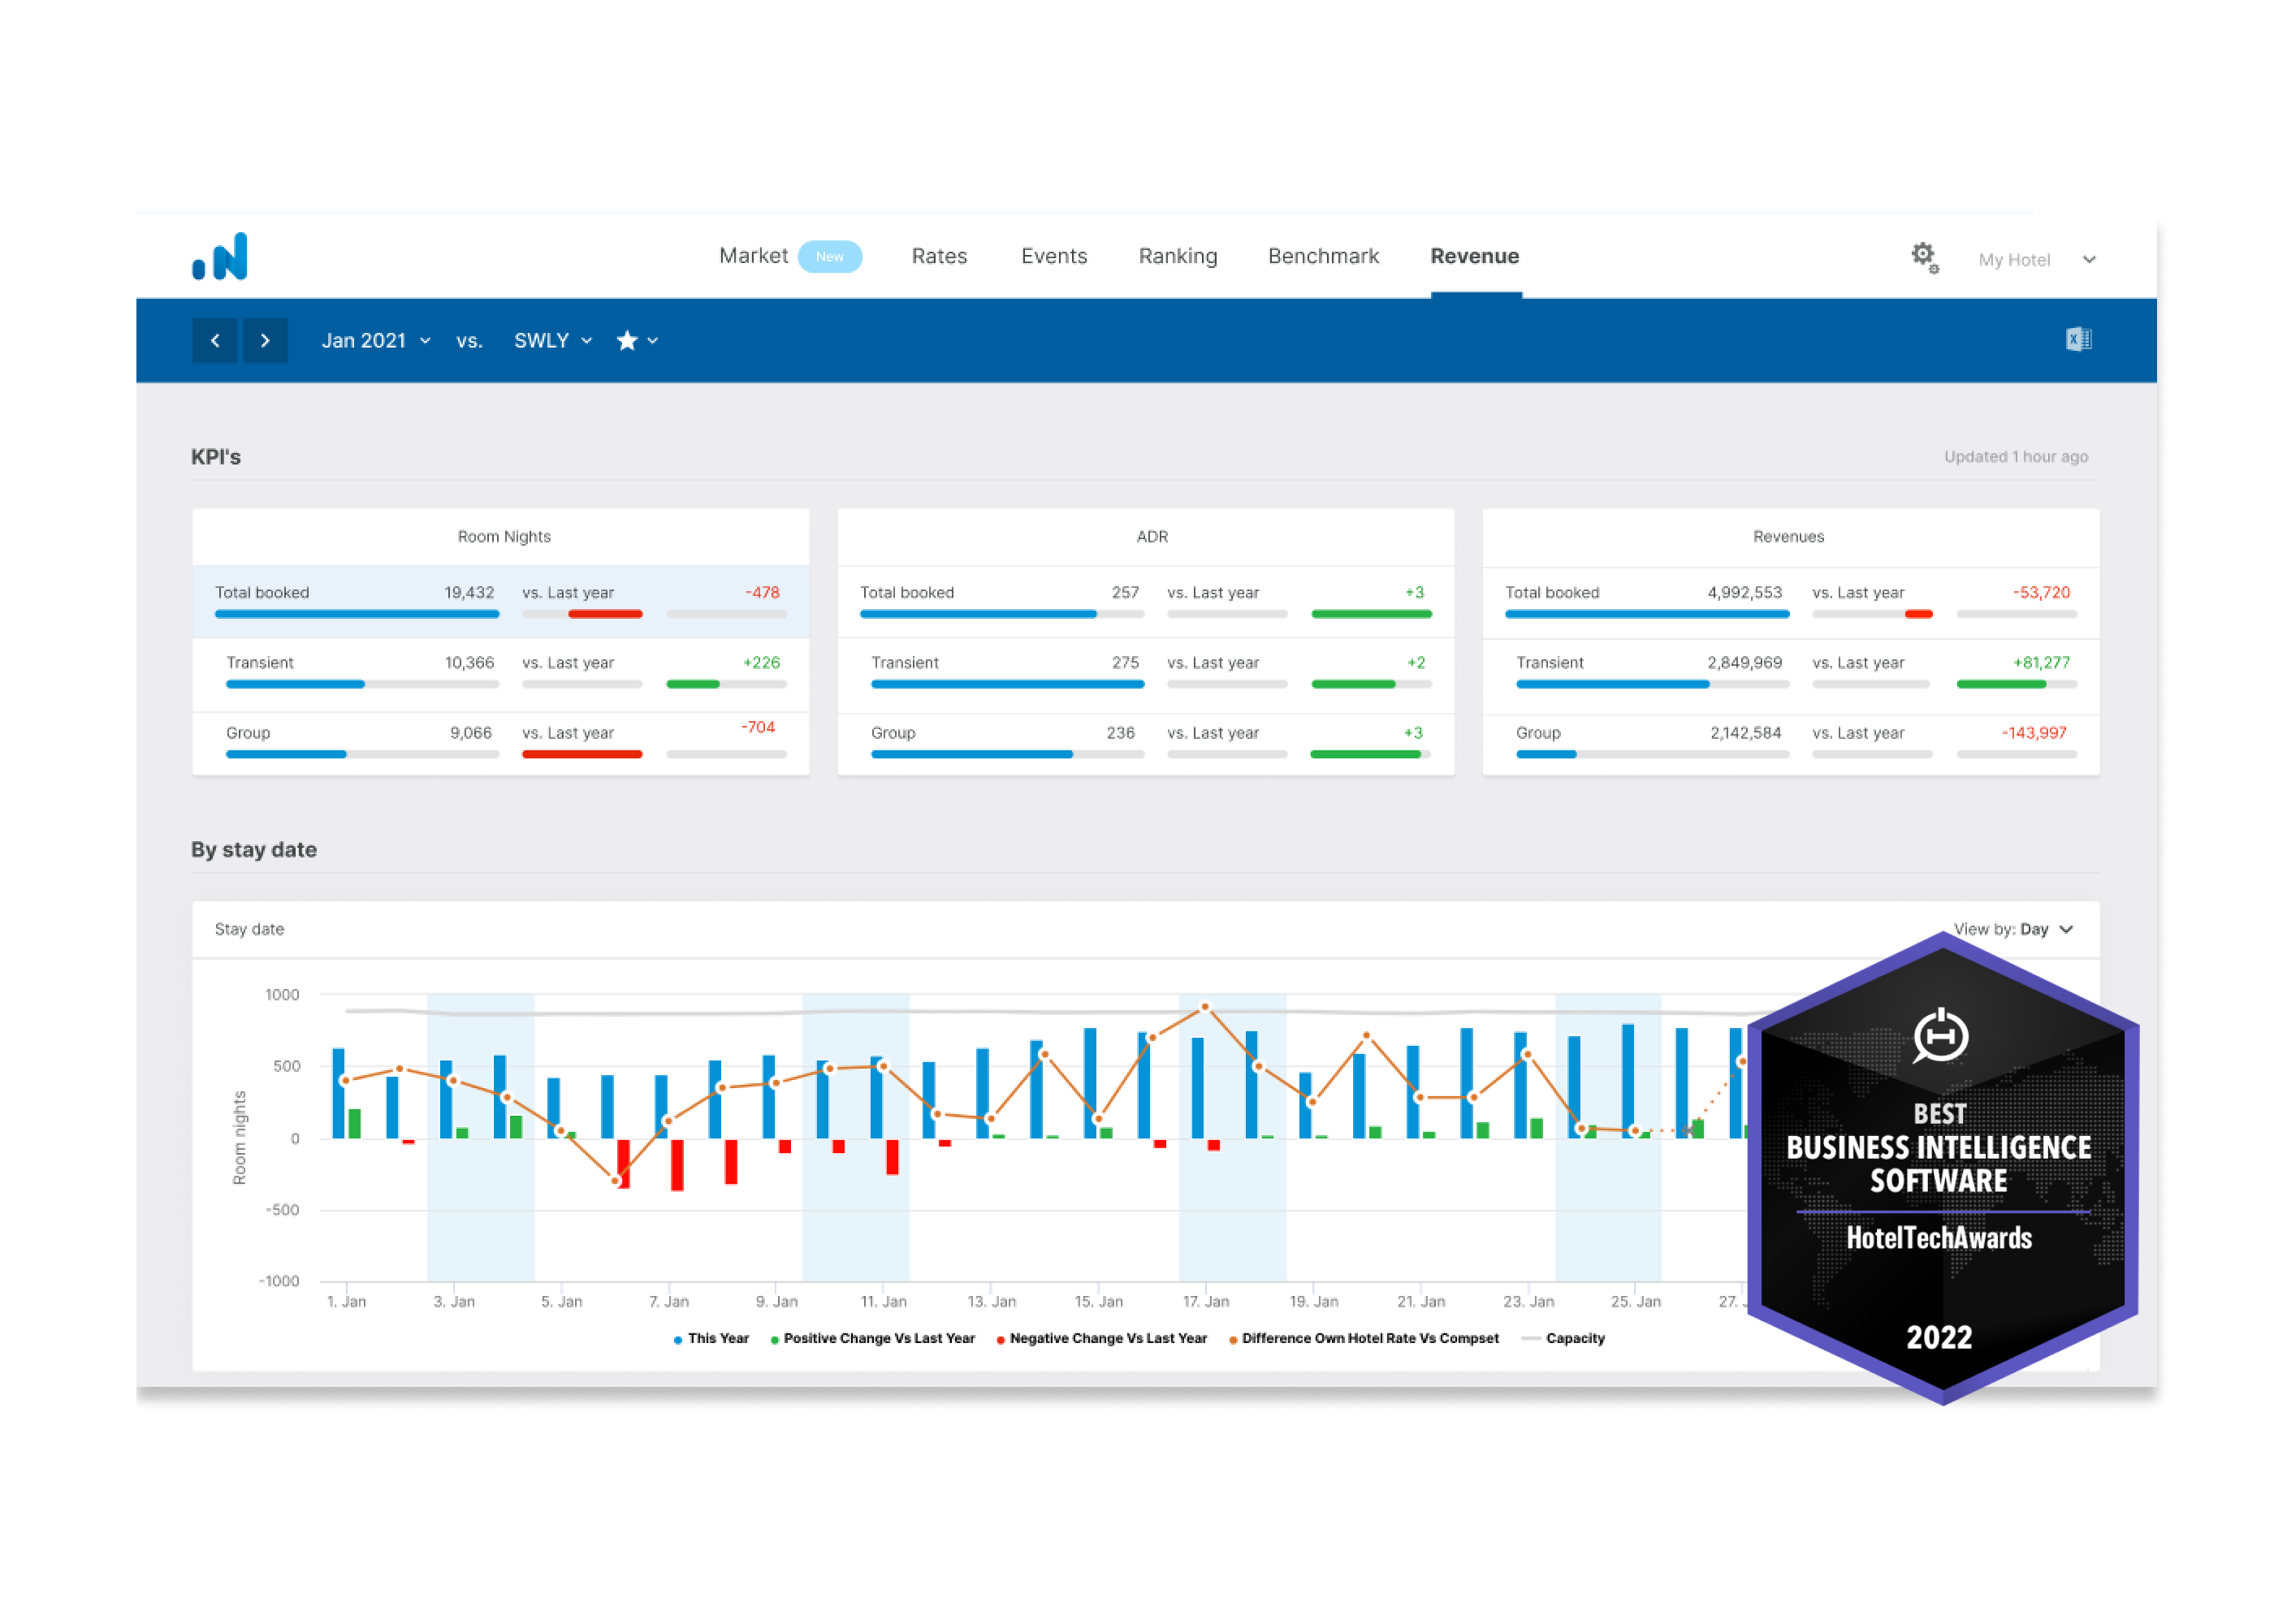Open the settings gear icon
The width and height of the screenshot is (2274, 1624).
click(1924, 256)
